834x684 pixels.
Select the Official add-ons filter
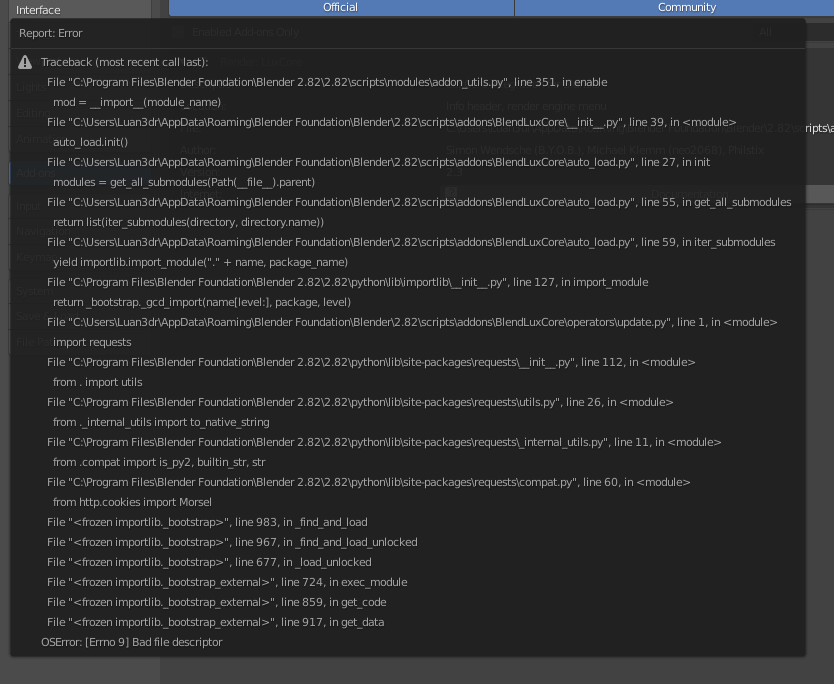pos(341,8)
